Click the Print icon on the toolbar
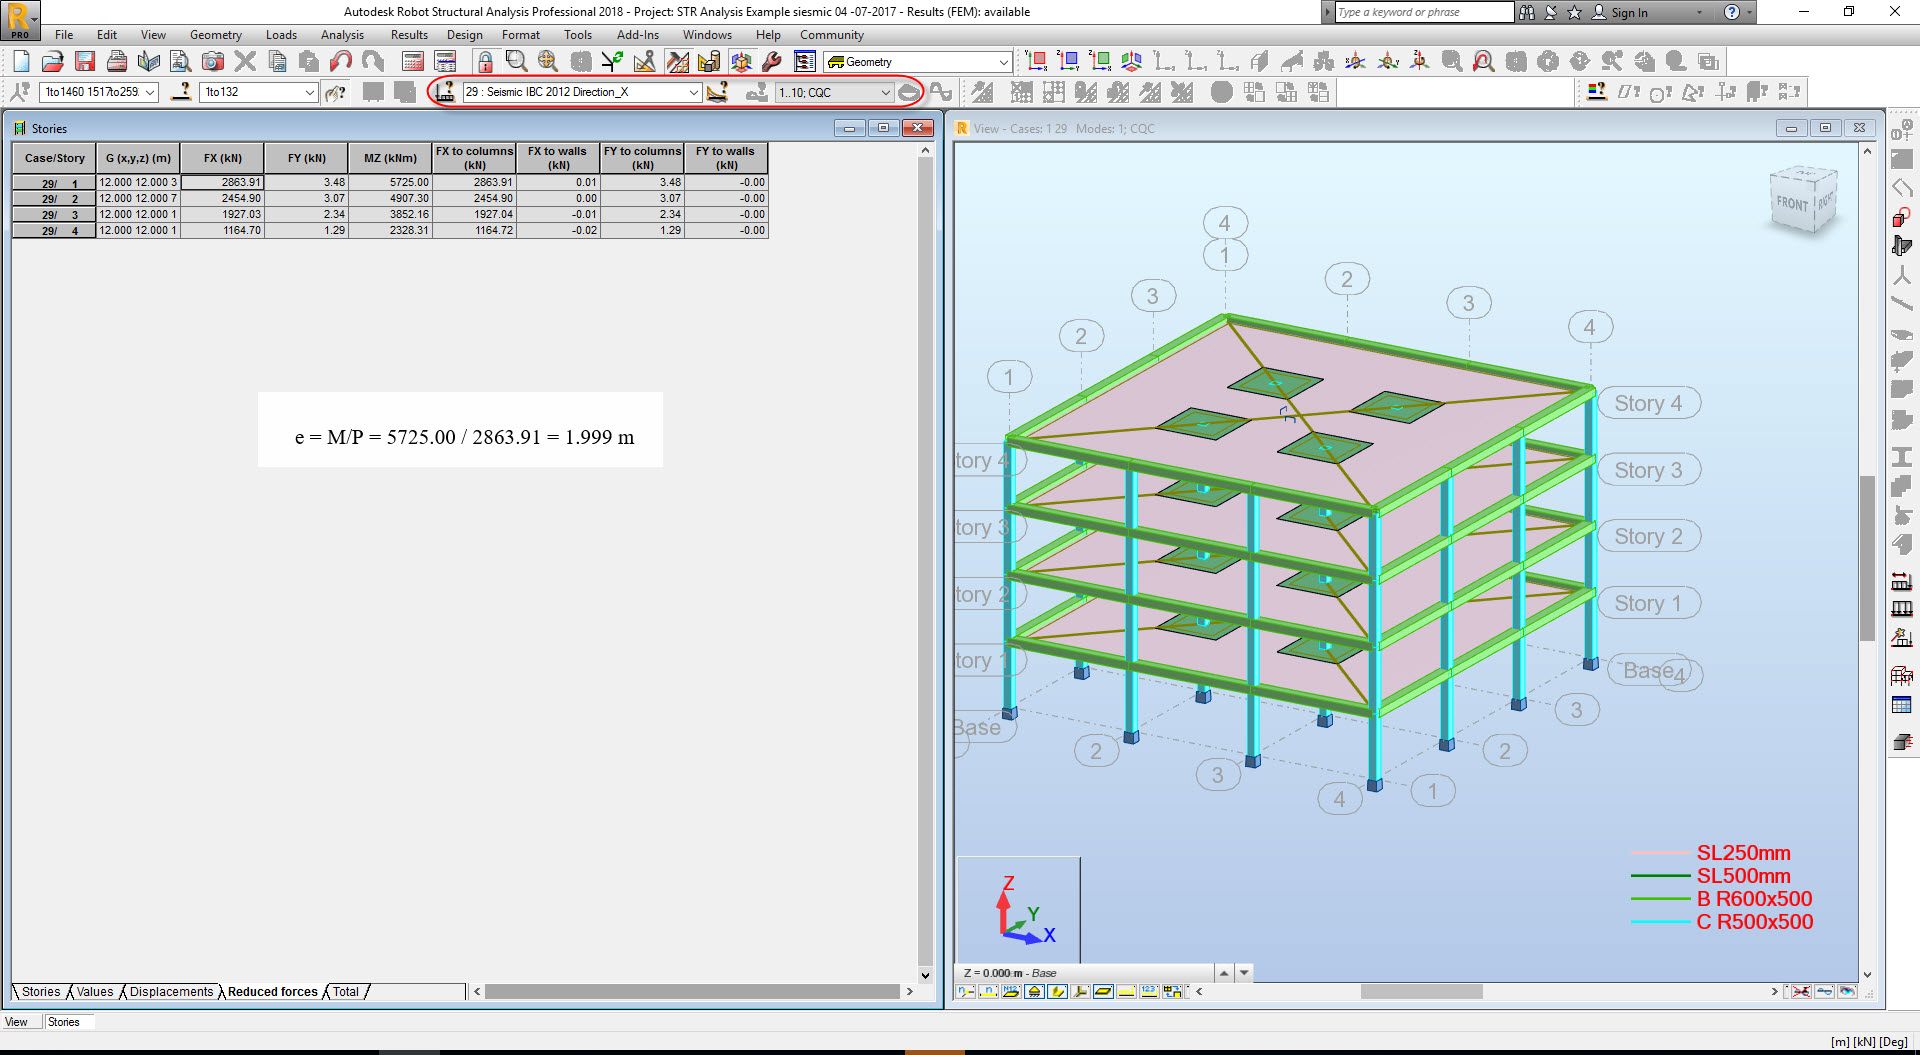This screenshot has height=1055, width=1920. (x=118, y=61)
